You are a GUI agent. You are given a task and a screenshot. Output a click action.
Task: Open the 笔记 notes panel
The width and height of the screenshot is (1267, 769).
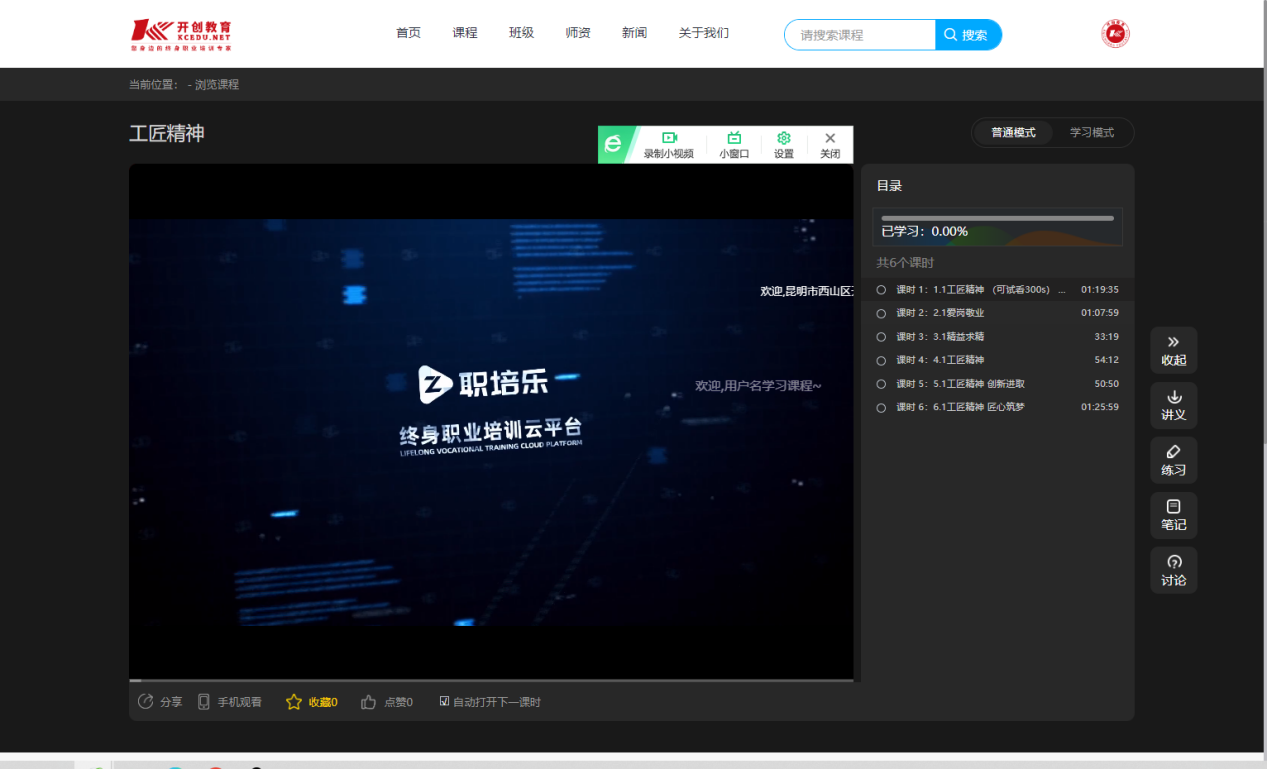pos(1174,515)
